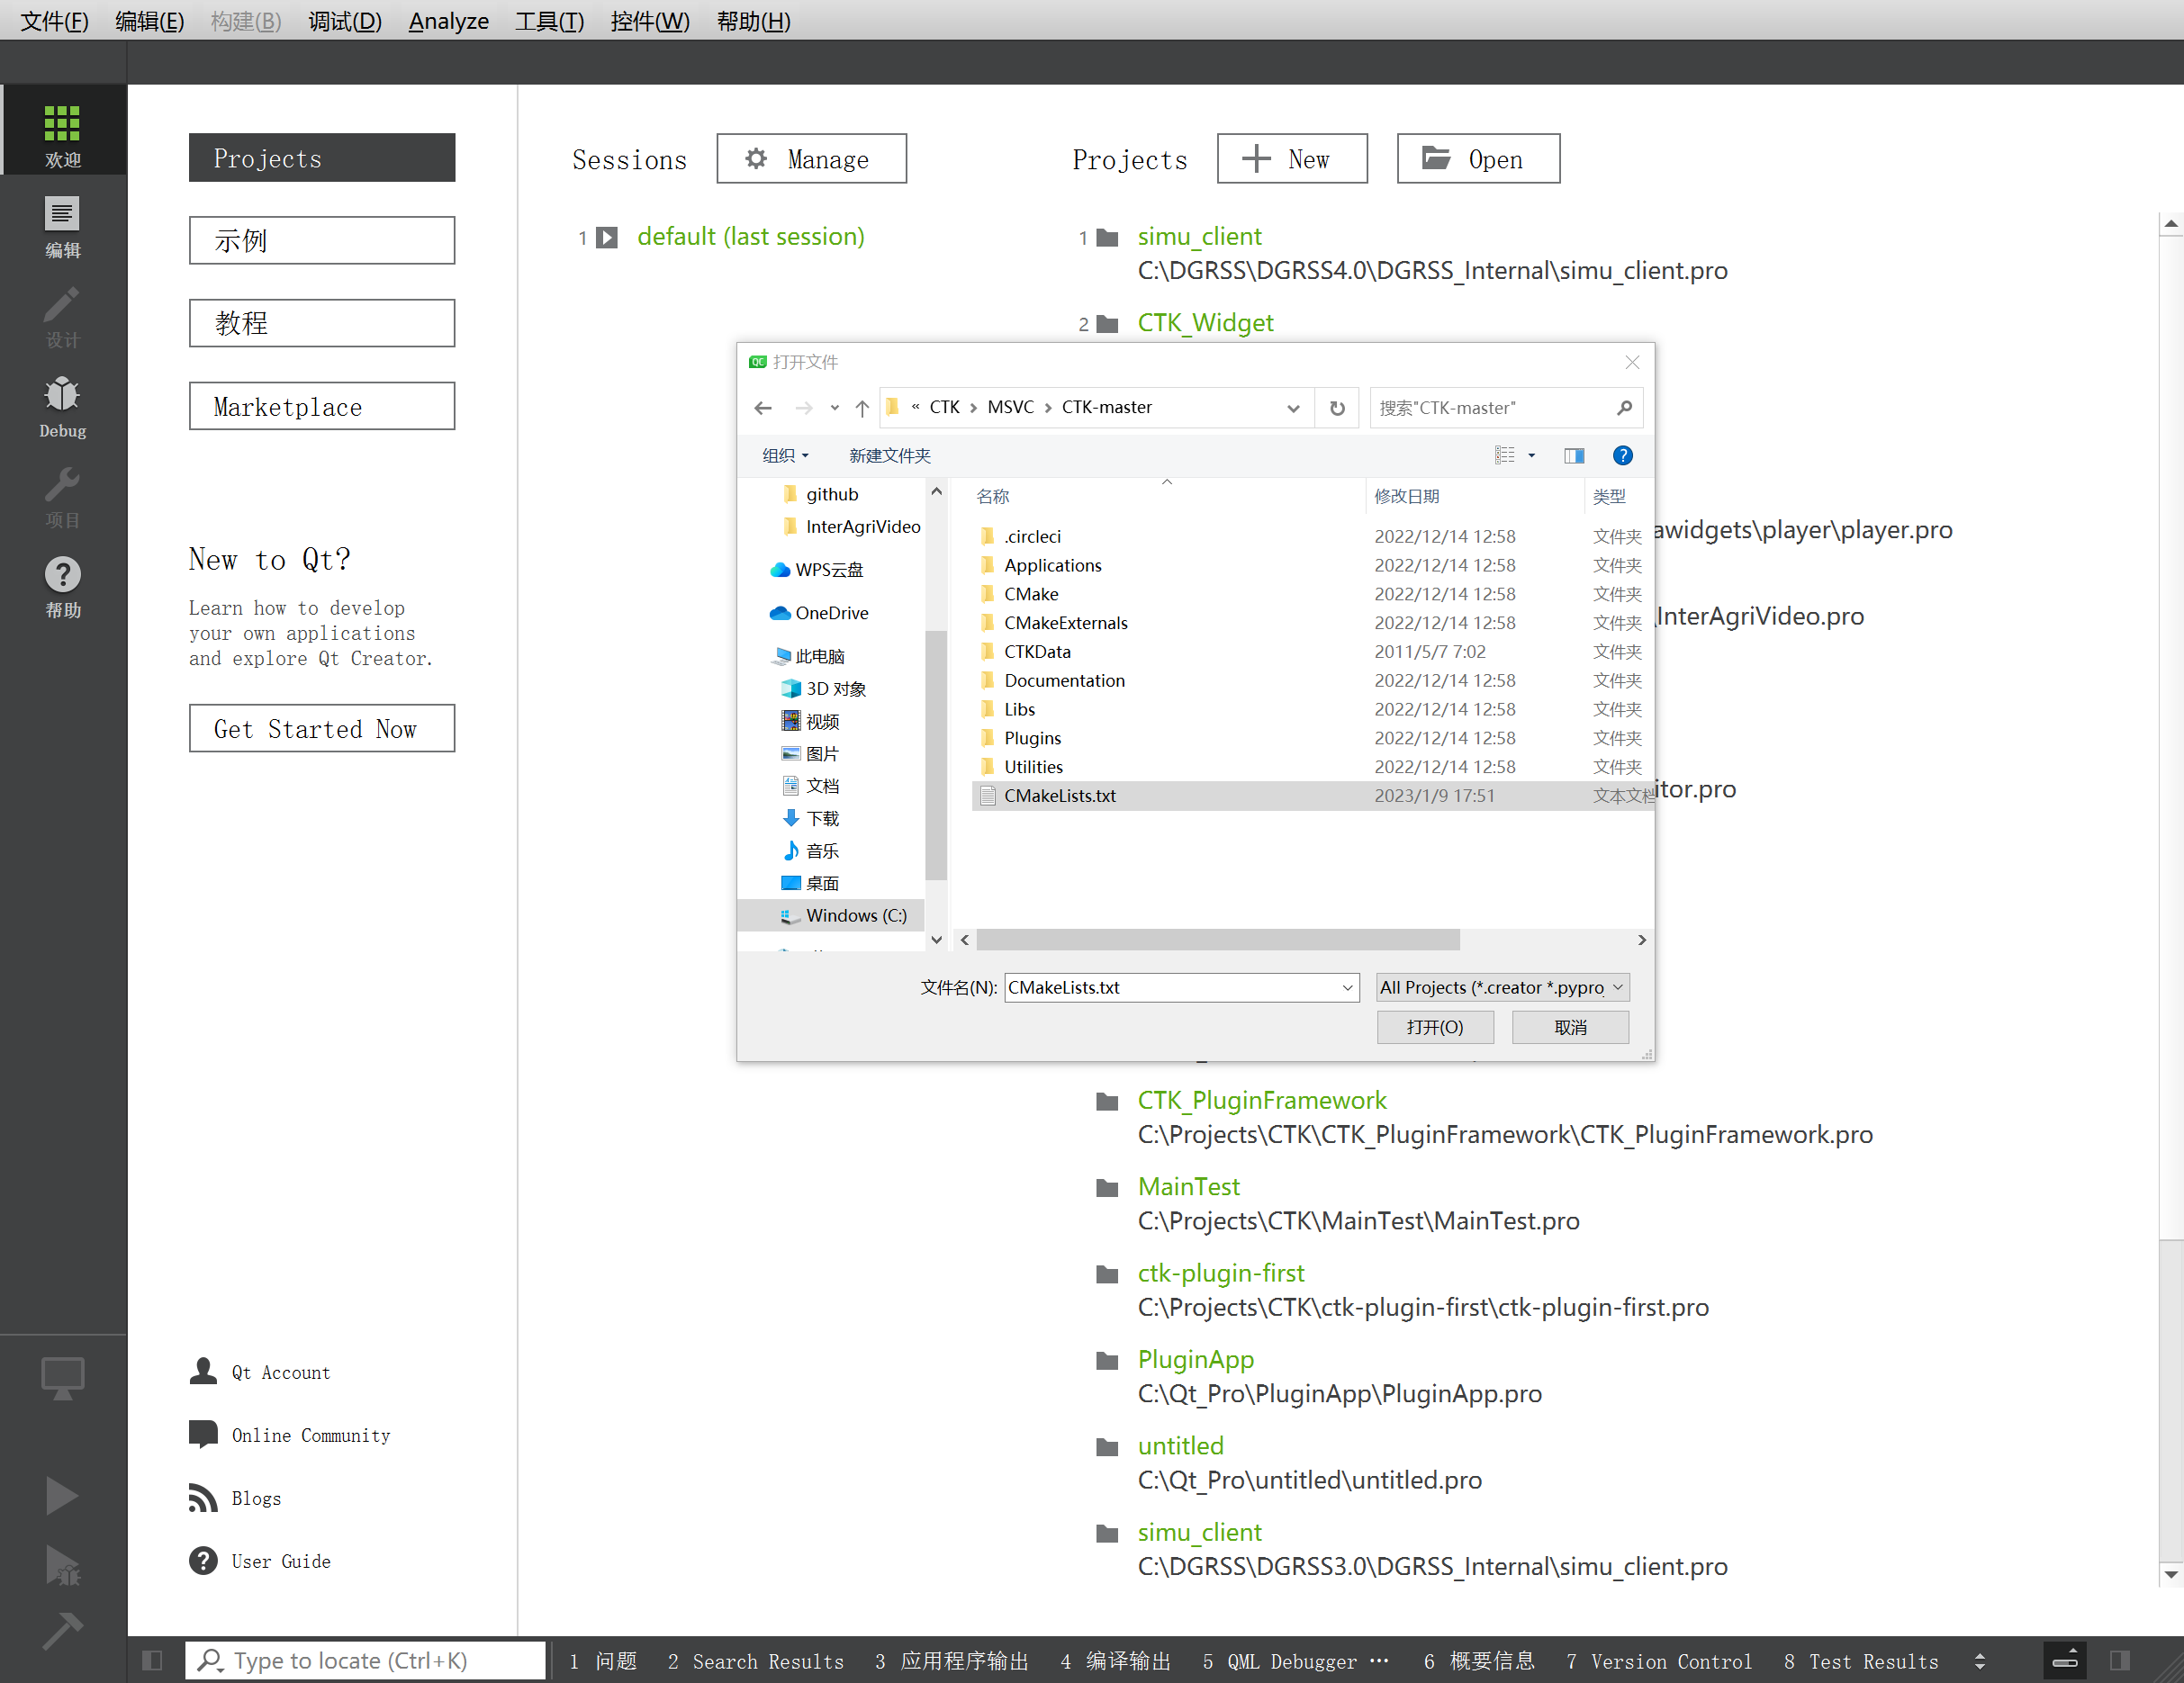2184x1683 pixels.
Task: Go up one folder level arrow
Action: (x=862, y=408)
